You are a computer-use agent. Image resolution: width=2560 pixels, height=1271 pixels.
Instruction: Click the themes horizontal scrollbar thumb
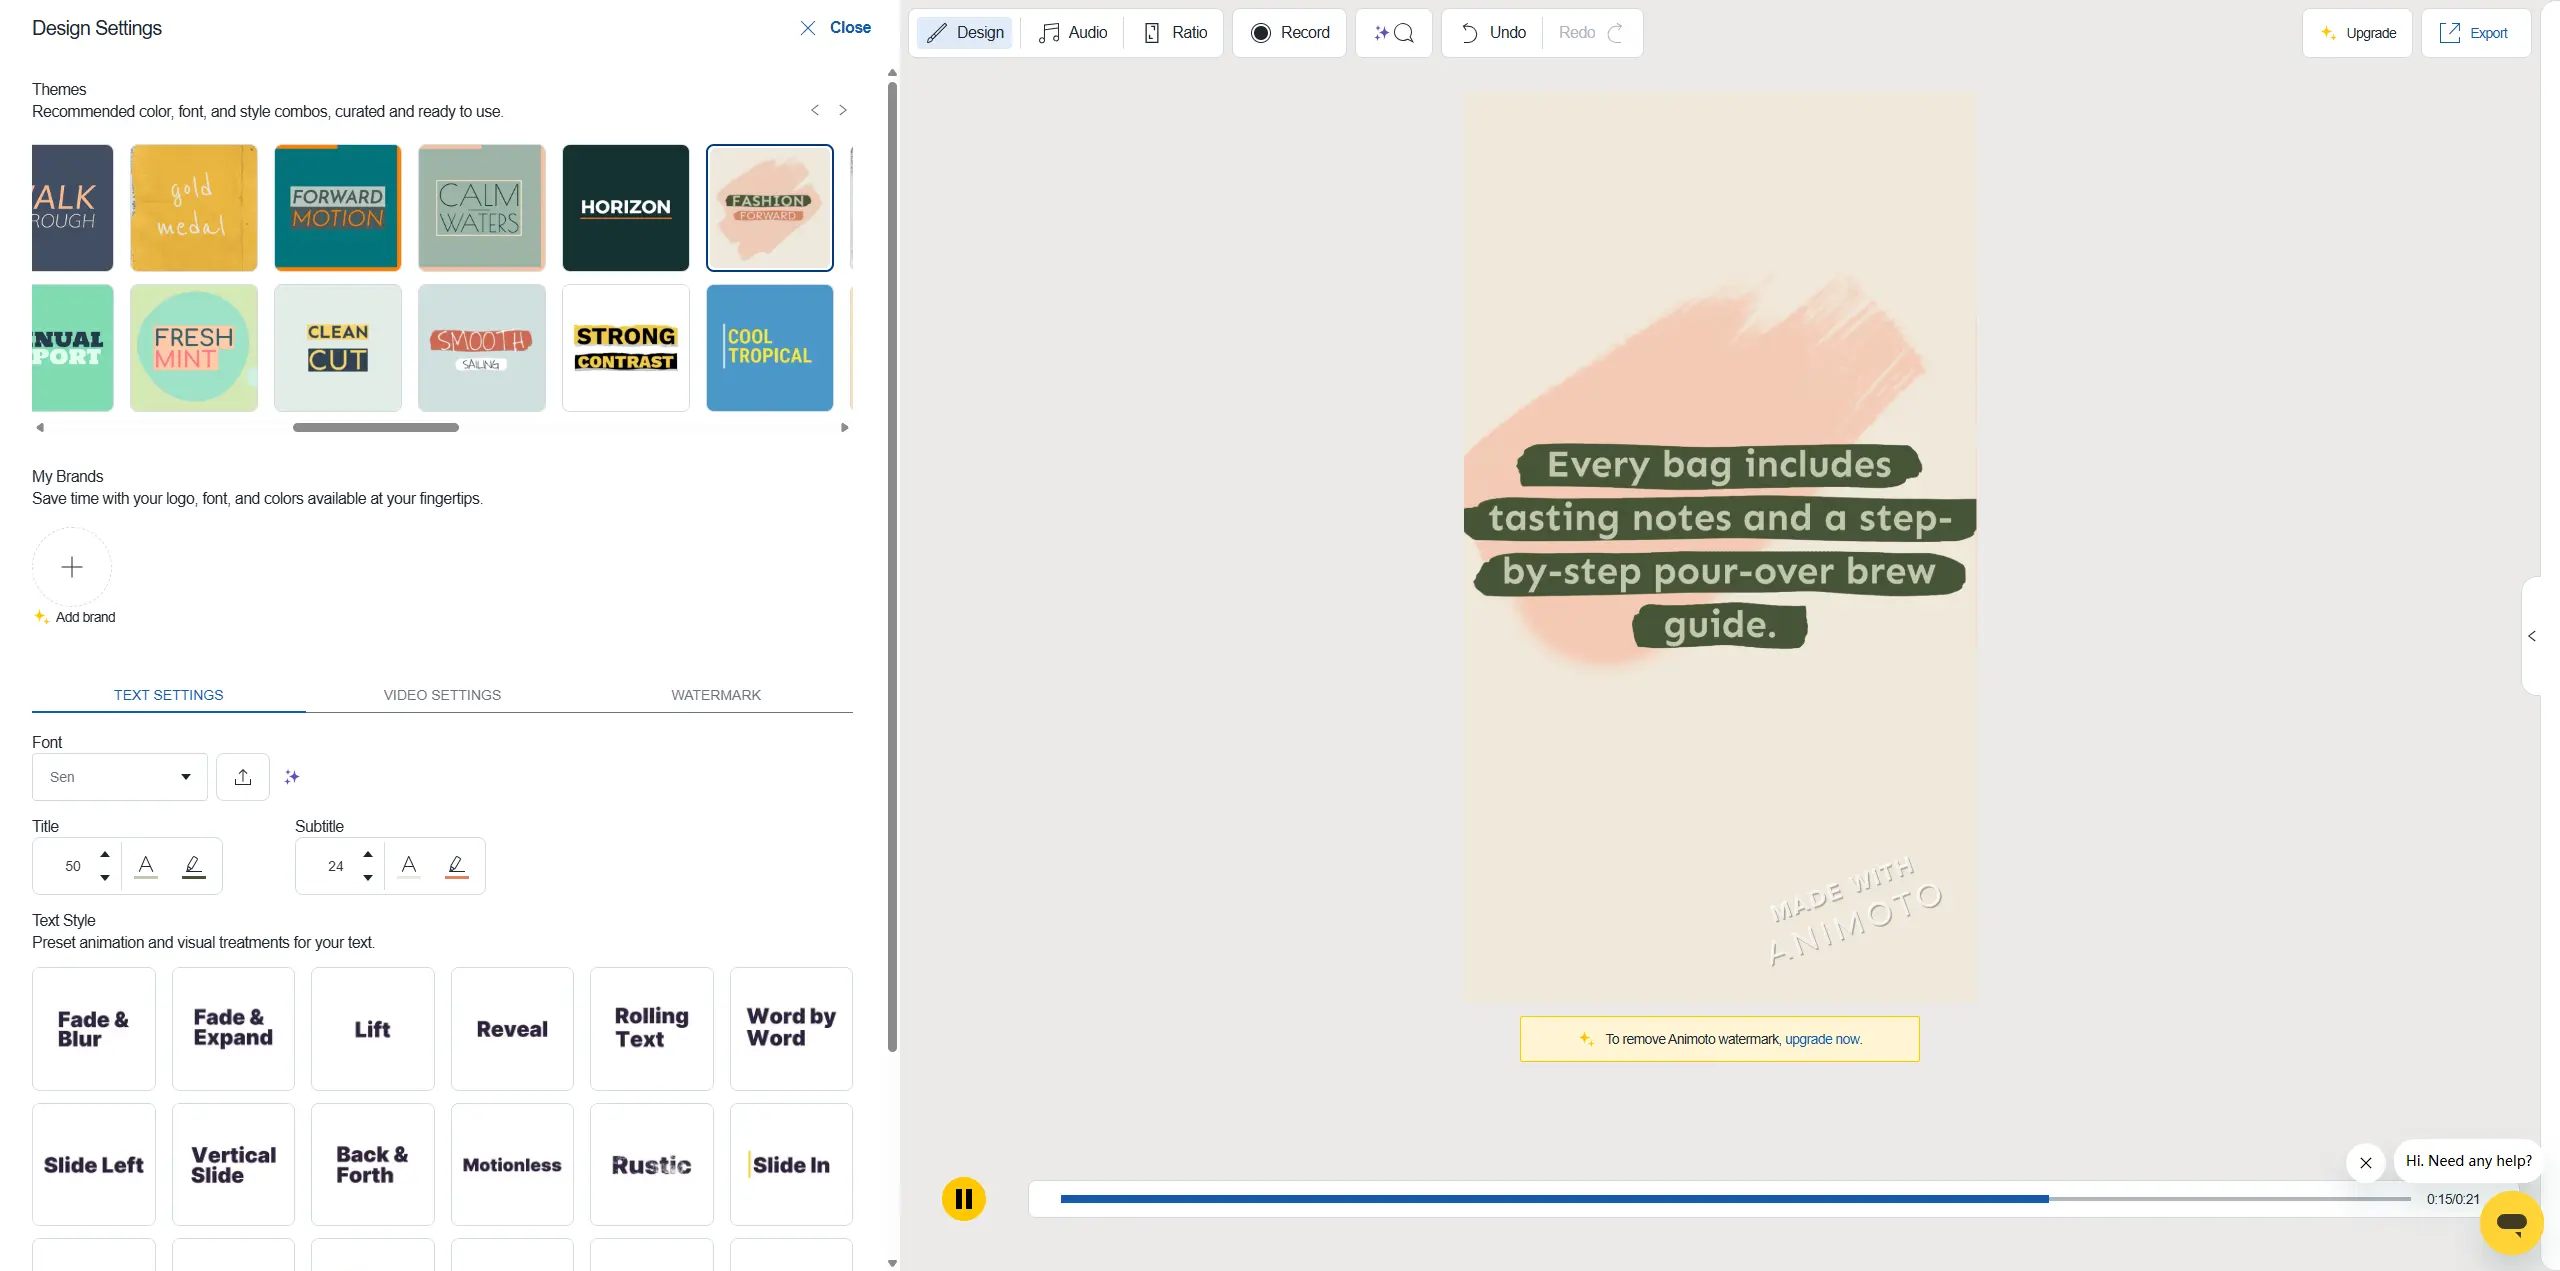point(376,427)
